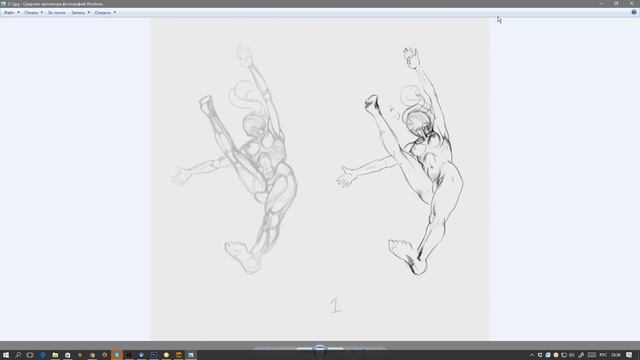Click the center slideshow play button
The width and height of the screenshot is (640, 360).
pyautogui.click(x=320, y=349)
